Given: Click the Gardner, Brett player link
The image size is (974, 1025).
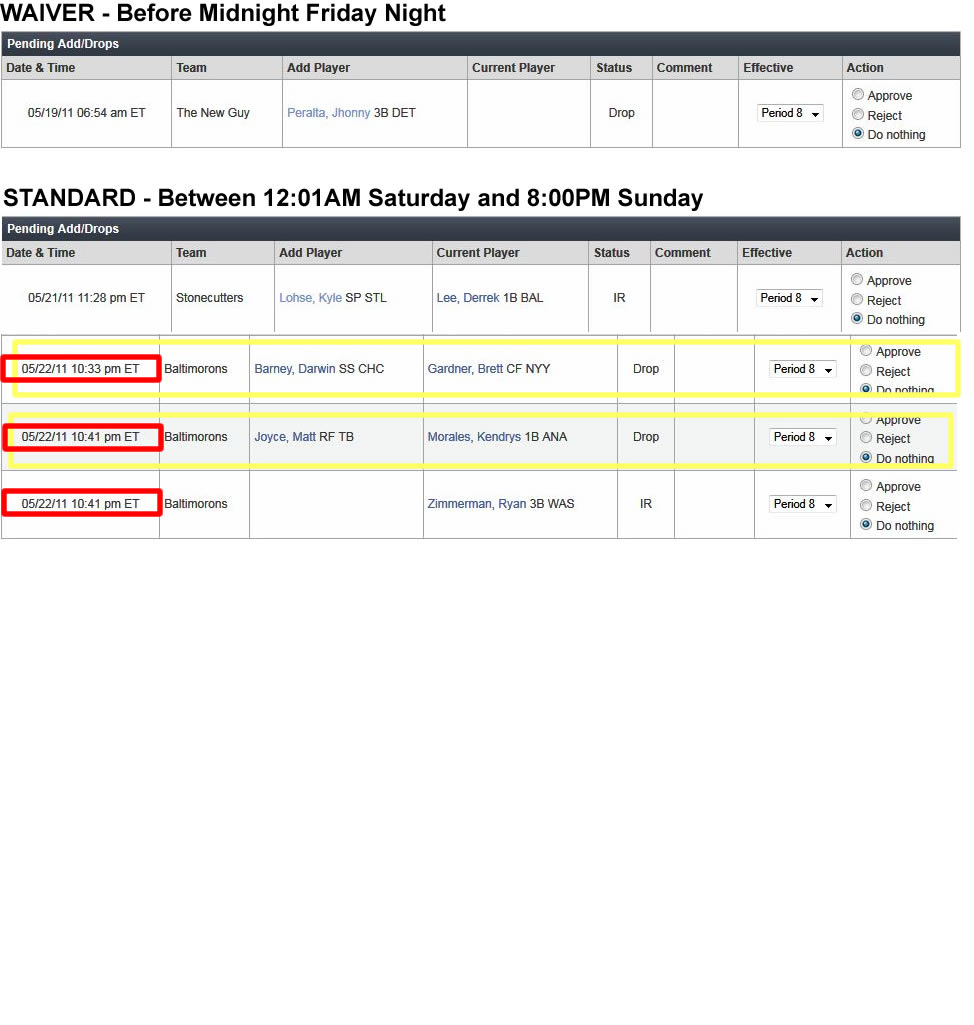Looking at the screenshot, I should tap(465, 369).
